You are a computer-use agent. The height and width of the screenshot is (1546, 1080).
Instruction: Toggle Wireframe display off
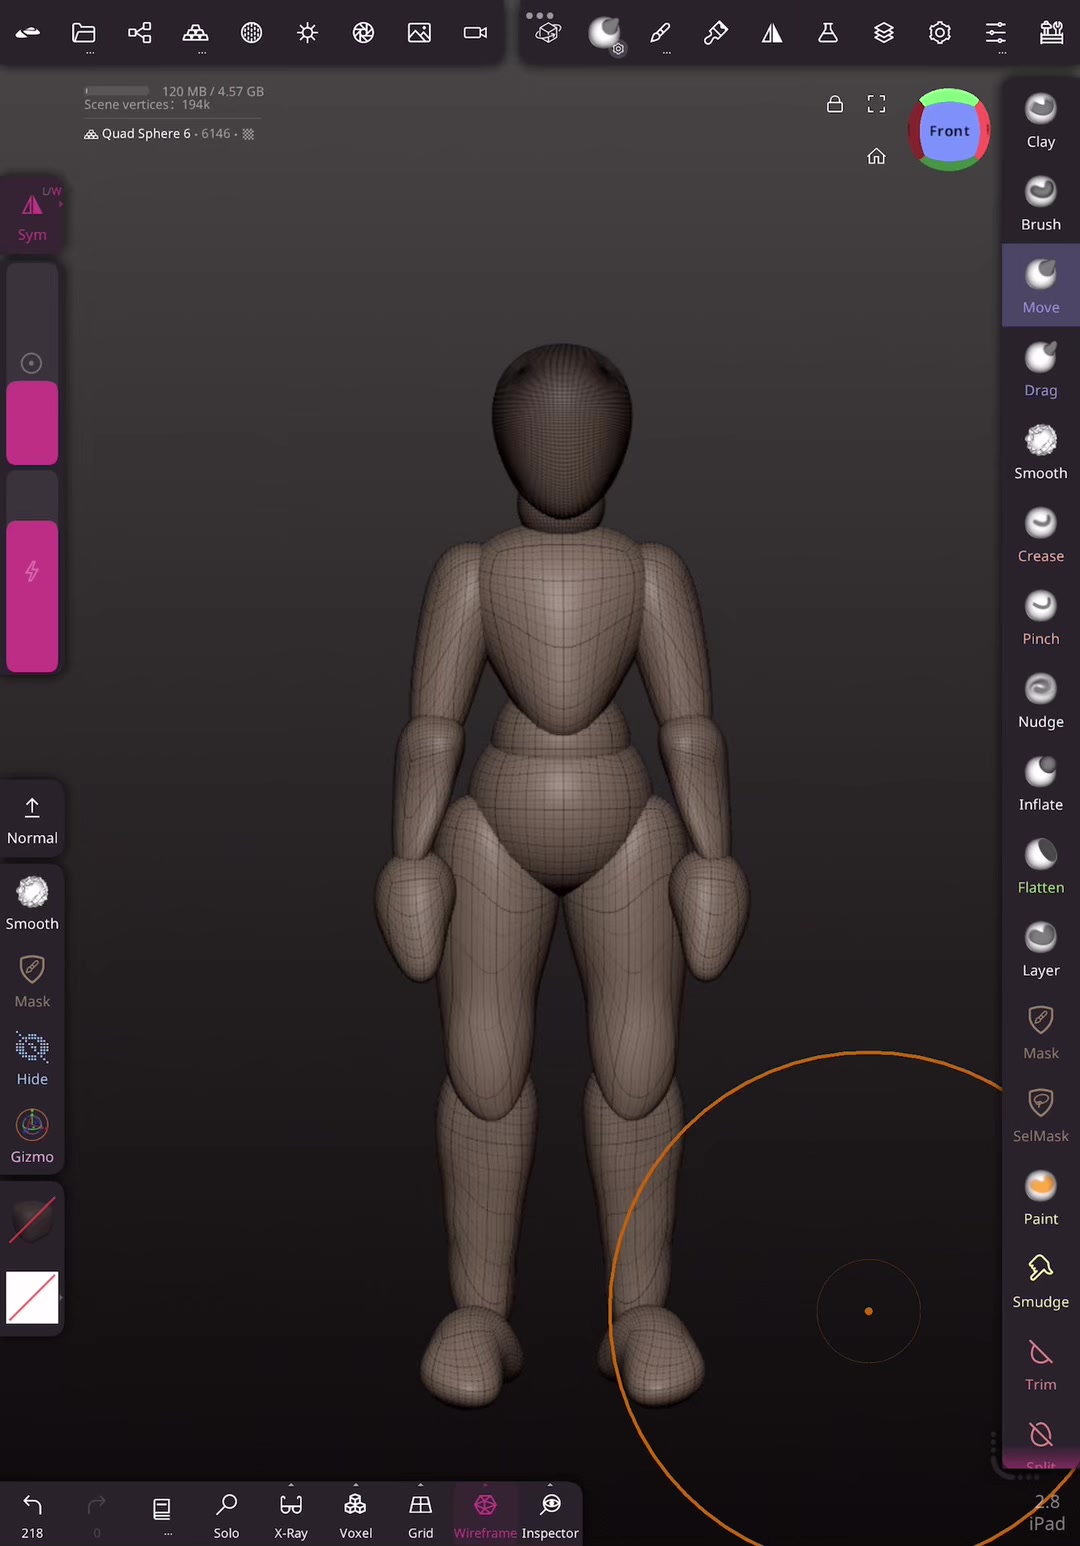485,1515
